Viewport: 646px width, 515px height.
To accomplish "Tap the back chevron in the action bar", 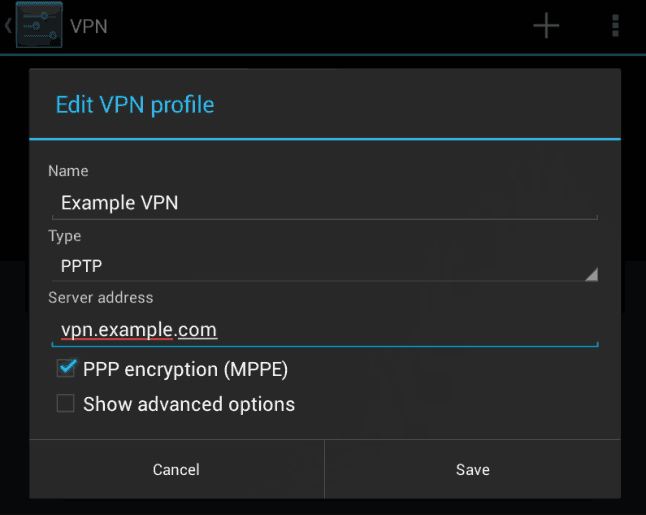I will (8, 26).
